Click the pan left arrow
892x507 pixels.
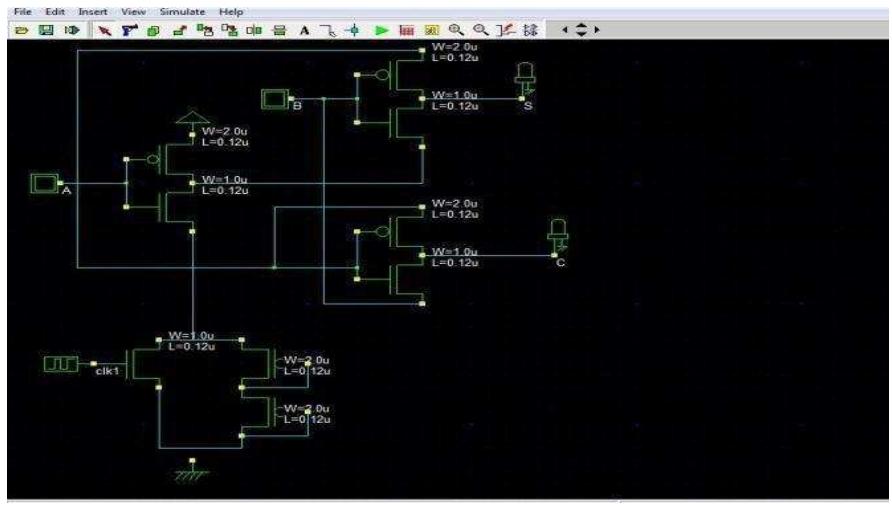coord(565,30)
